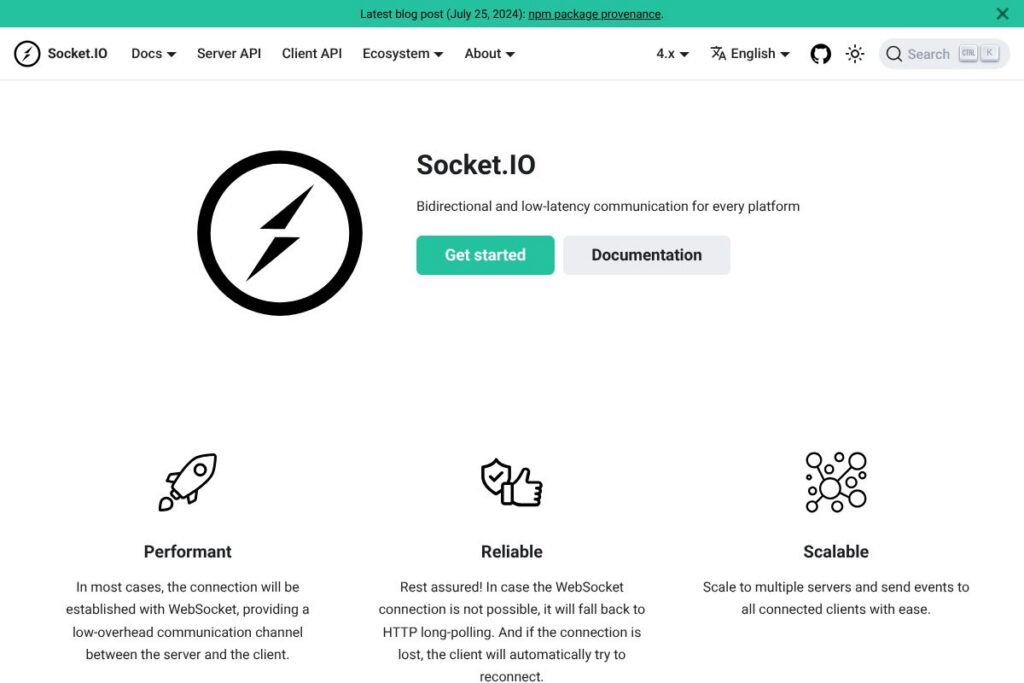The height and width of the screenshot is (683, 1024).
Task: Go to Client API page
Action: click(312, 54)
